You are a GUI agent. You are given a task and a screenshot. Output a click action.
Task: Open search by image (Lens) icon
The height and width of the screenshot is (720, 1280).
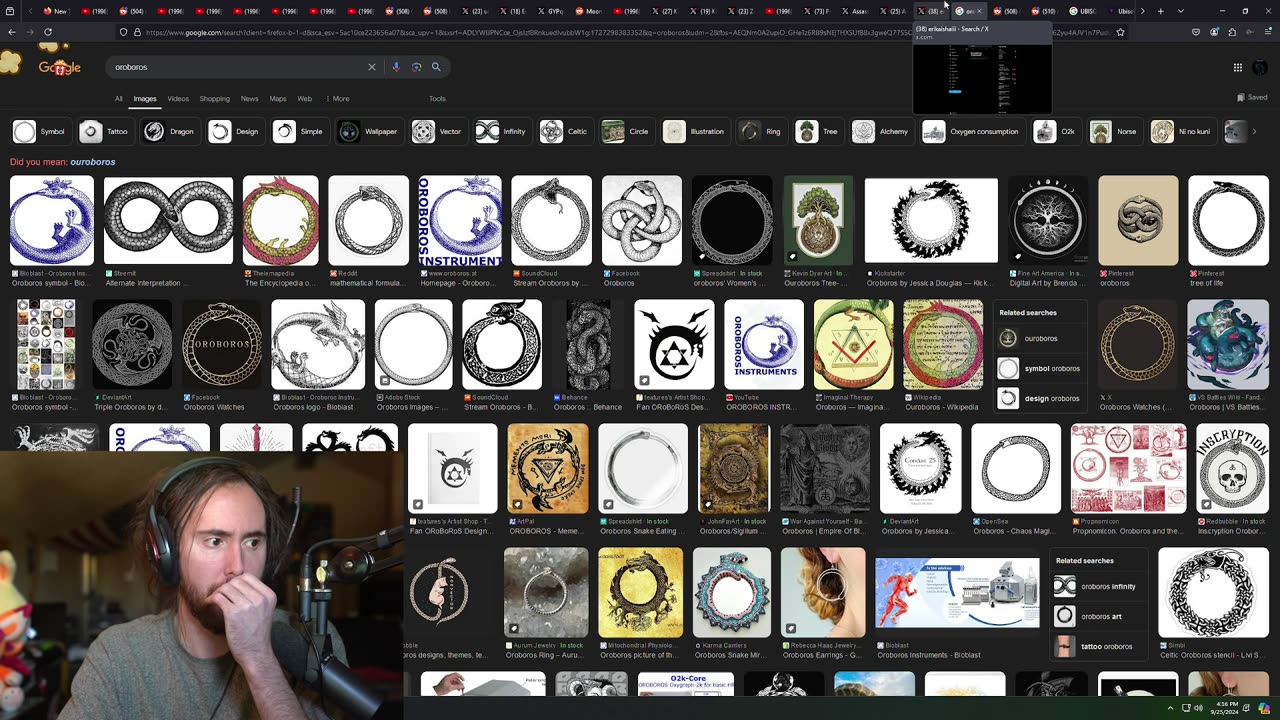click(x=416, y=67)
